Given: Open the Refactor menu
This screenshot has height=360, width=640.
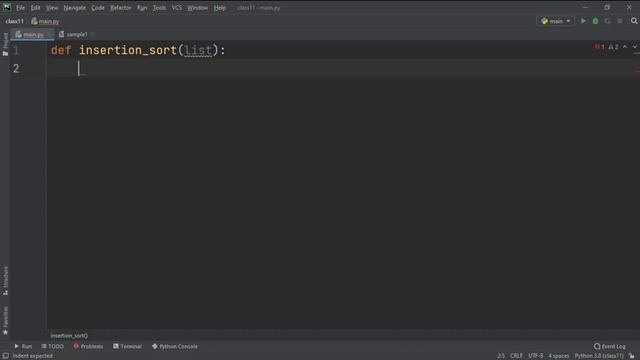Looking at the screenshot, I should [x=121, y=8].
